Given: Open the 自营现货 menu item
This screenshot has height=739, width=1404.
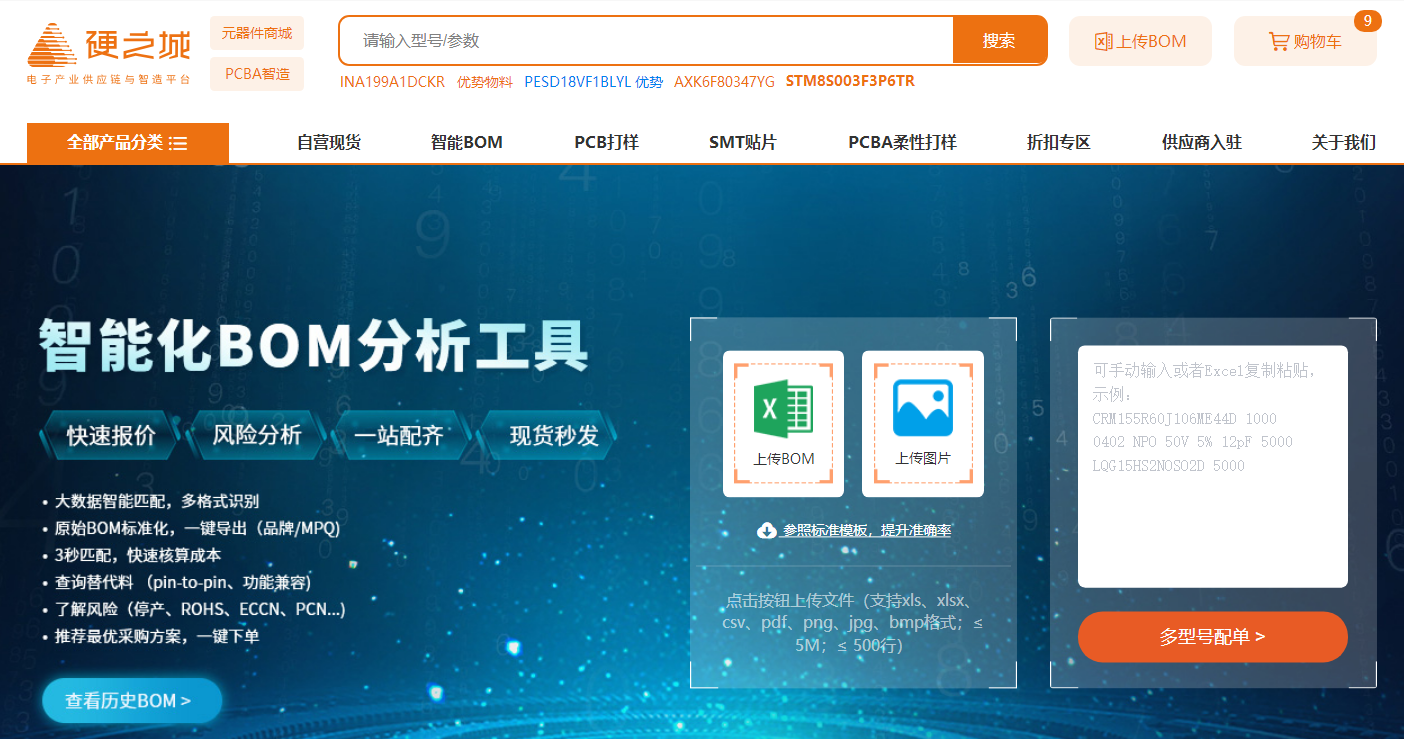Looking at the screenshot, I should [x=329, y=143].
